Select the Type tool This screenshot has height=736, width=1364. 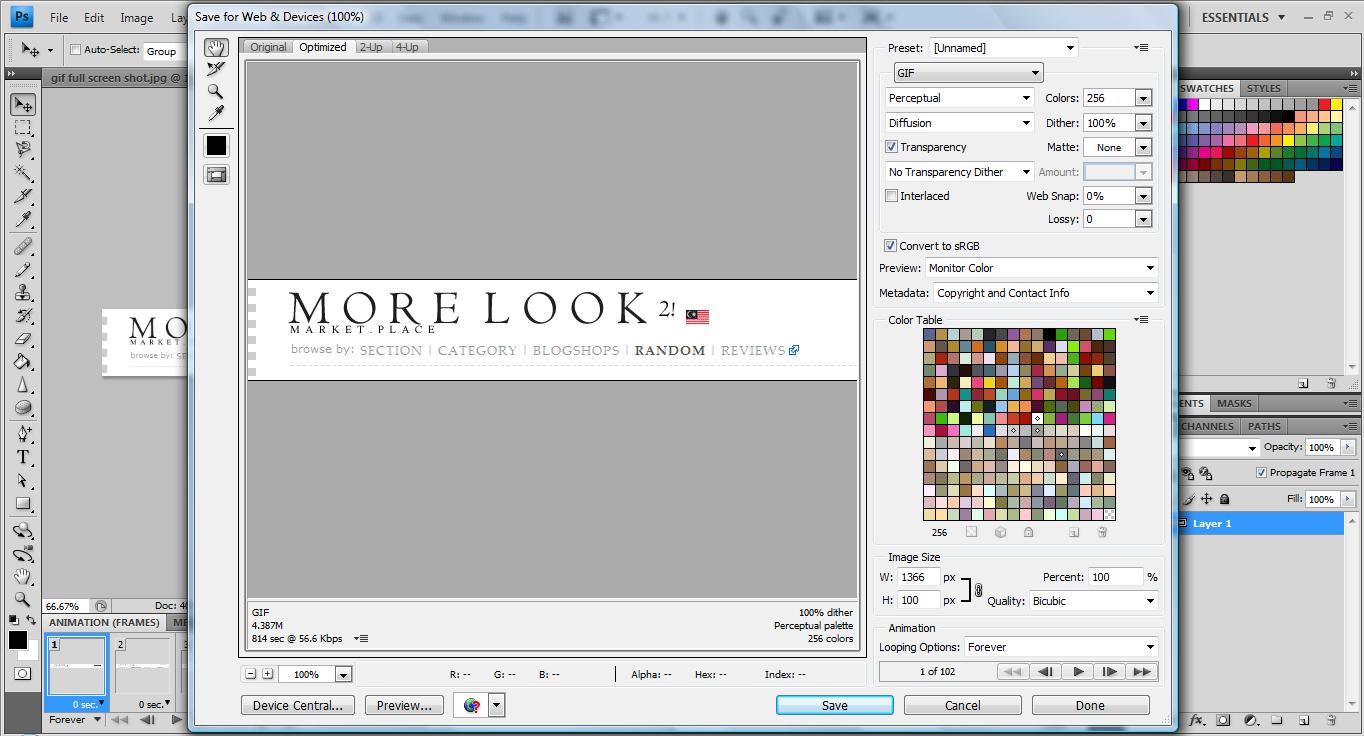coord(23,457)
